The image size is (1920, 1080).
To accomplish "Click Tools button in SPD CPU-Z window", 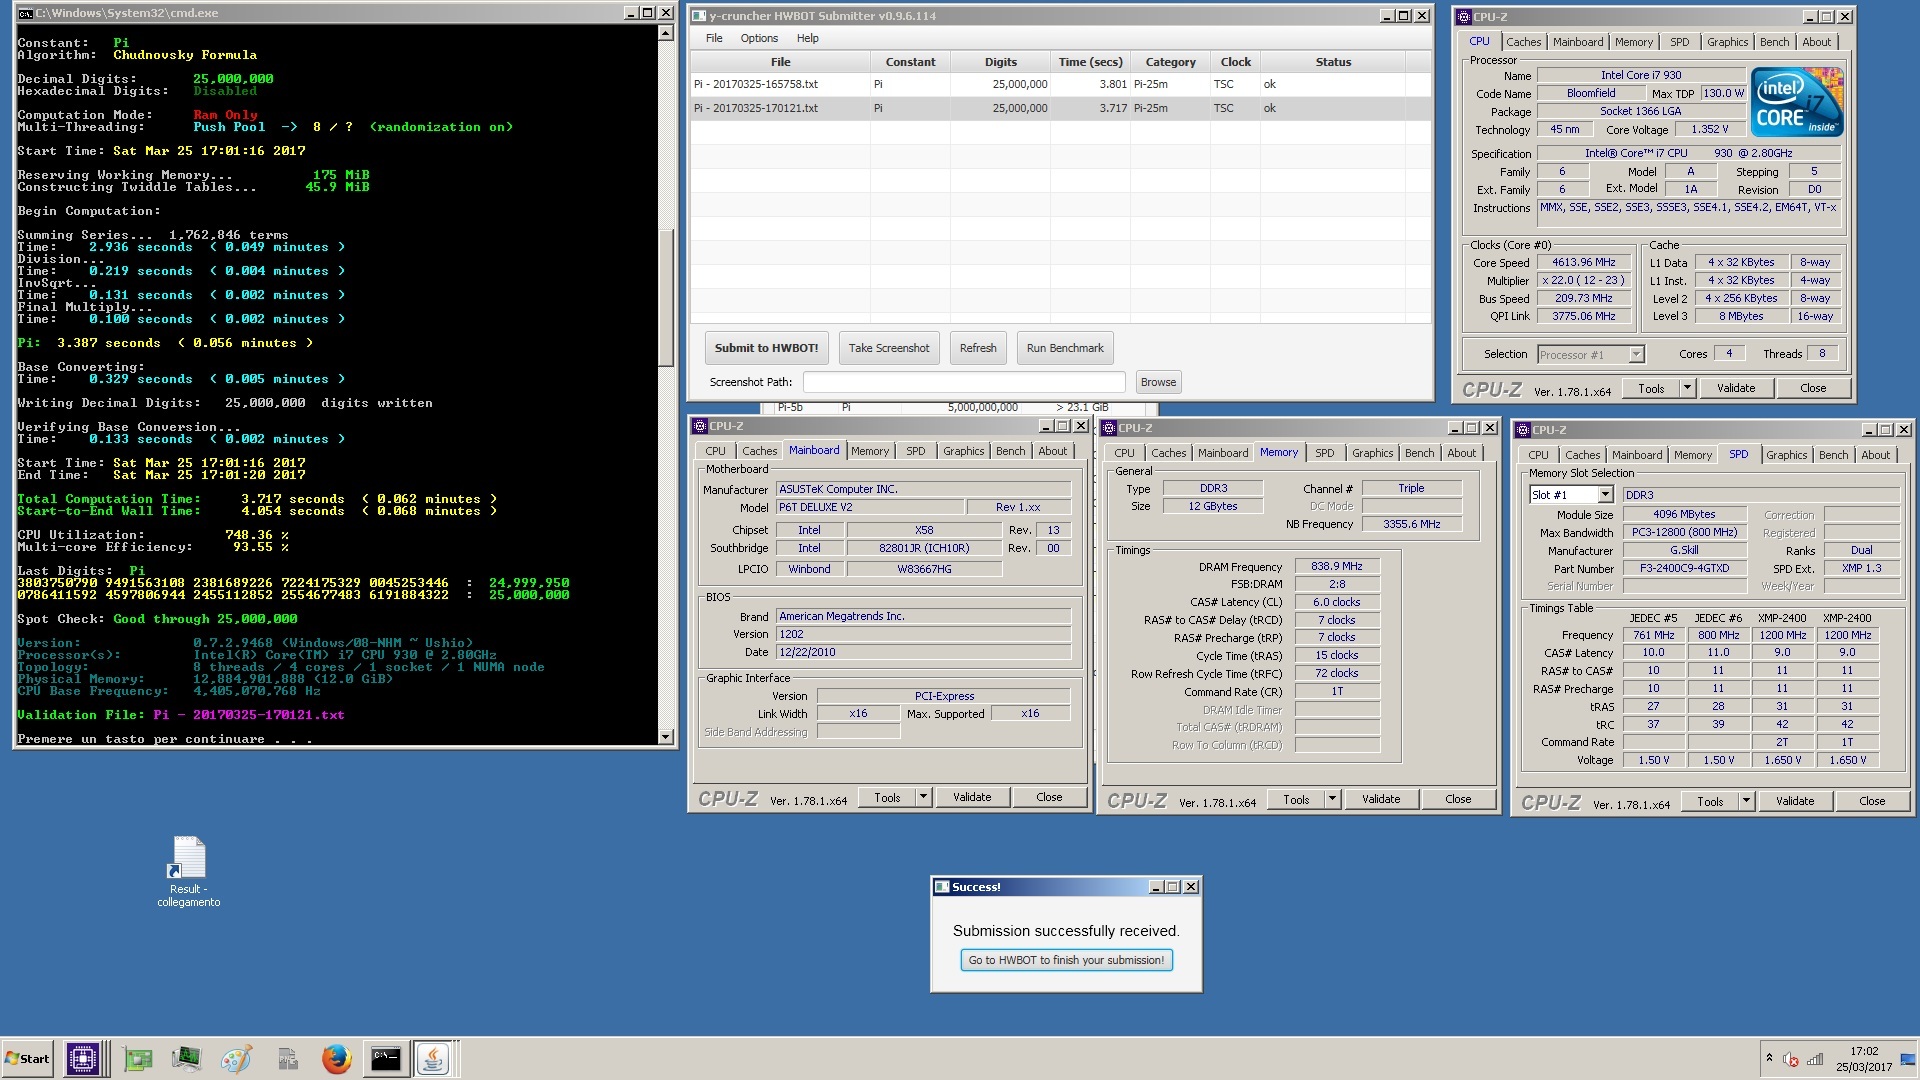I will 1710,801.
